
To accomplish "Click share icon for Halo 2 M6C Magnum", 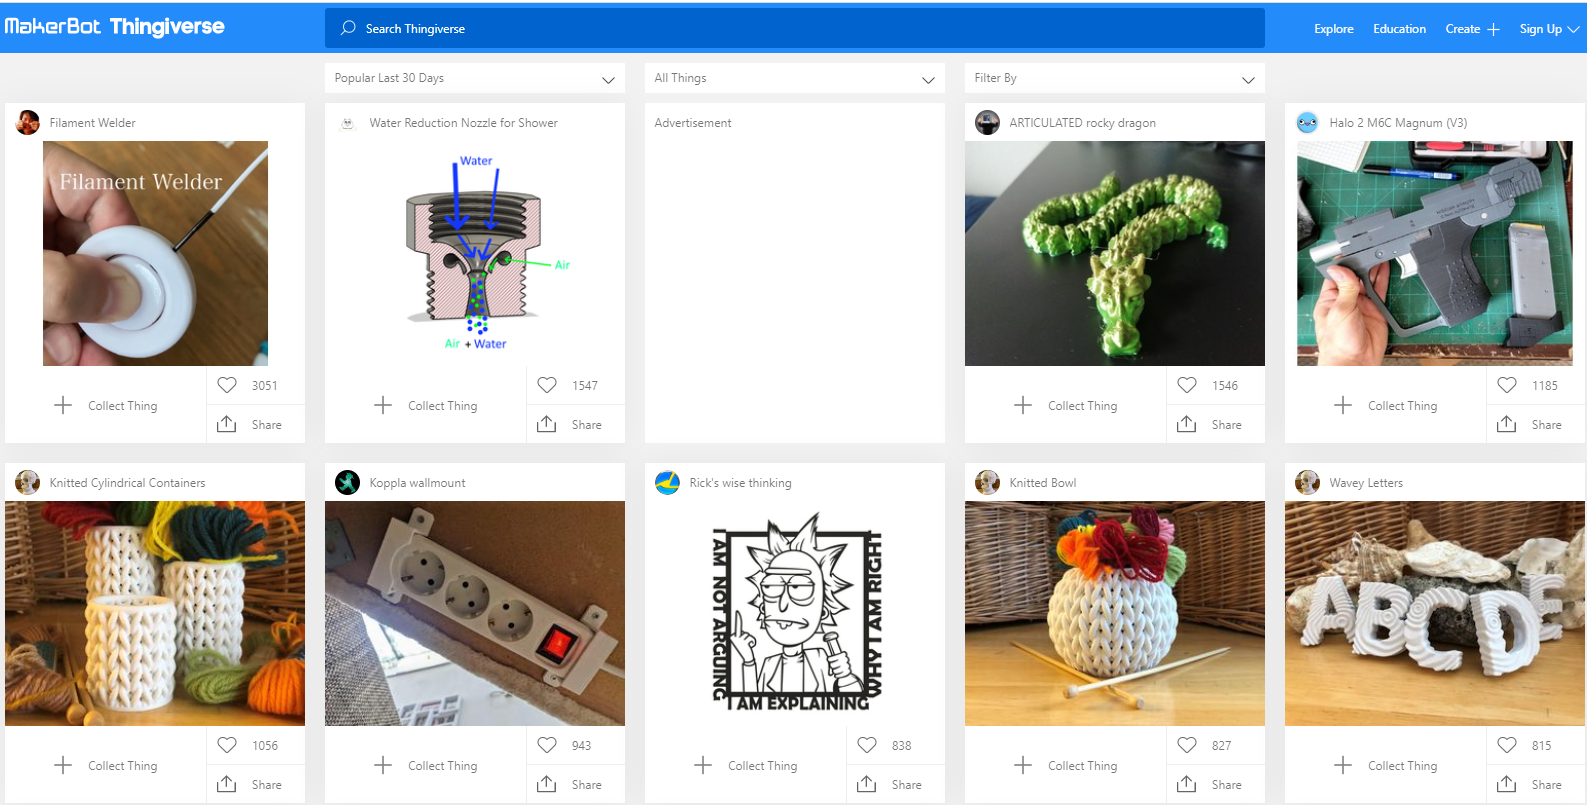I will pos(1507,424).
